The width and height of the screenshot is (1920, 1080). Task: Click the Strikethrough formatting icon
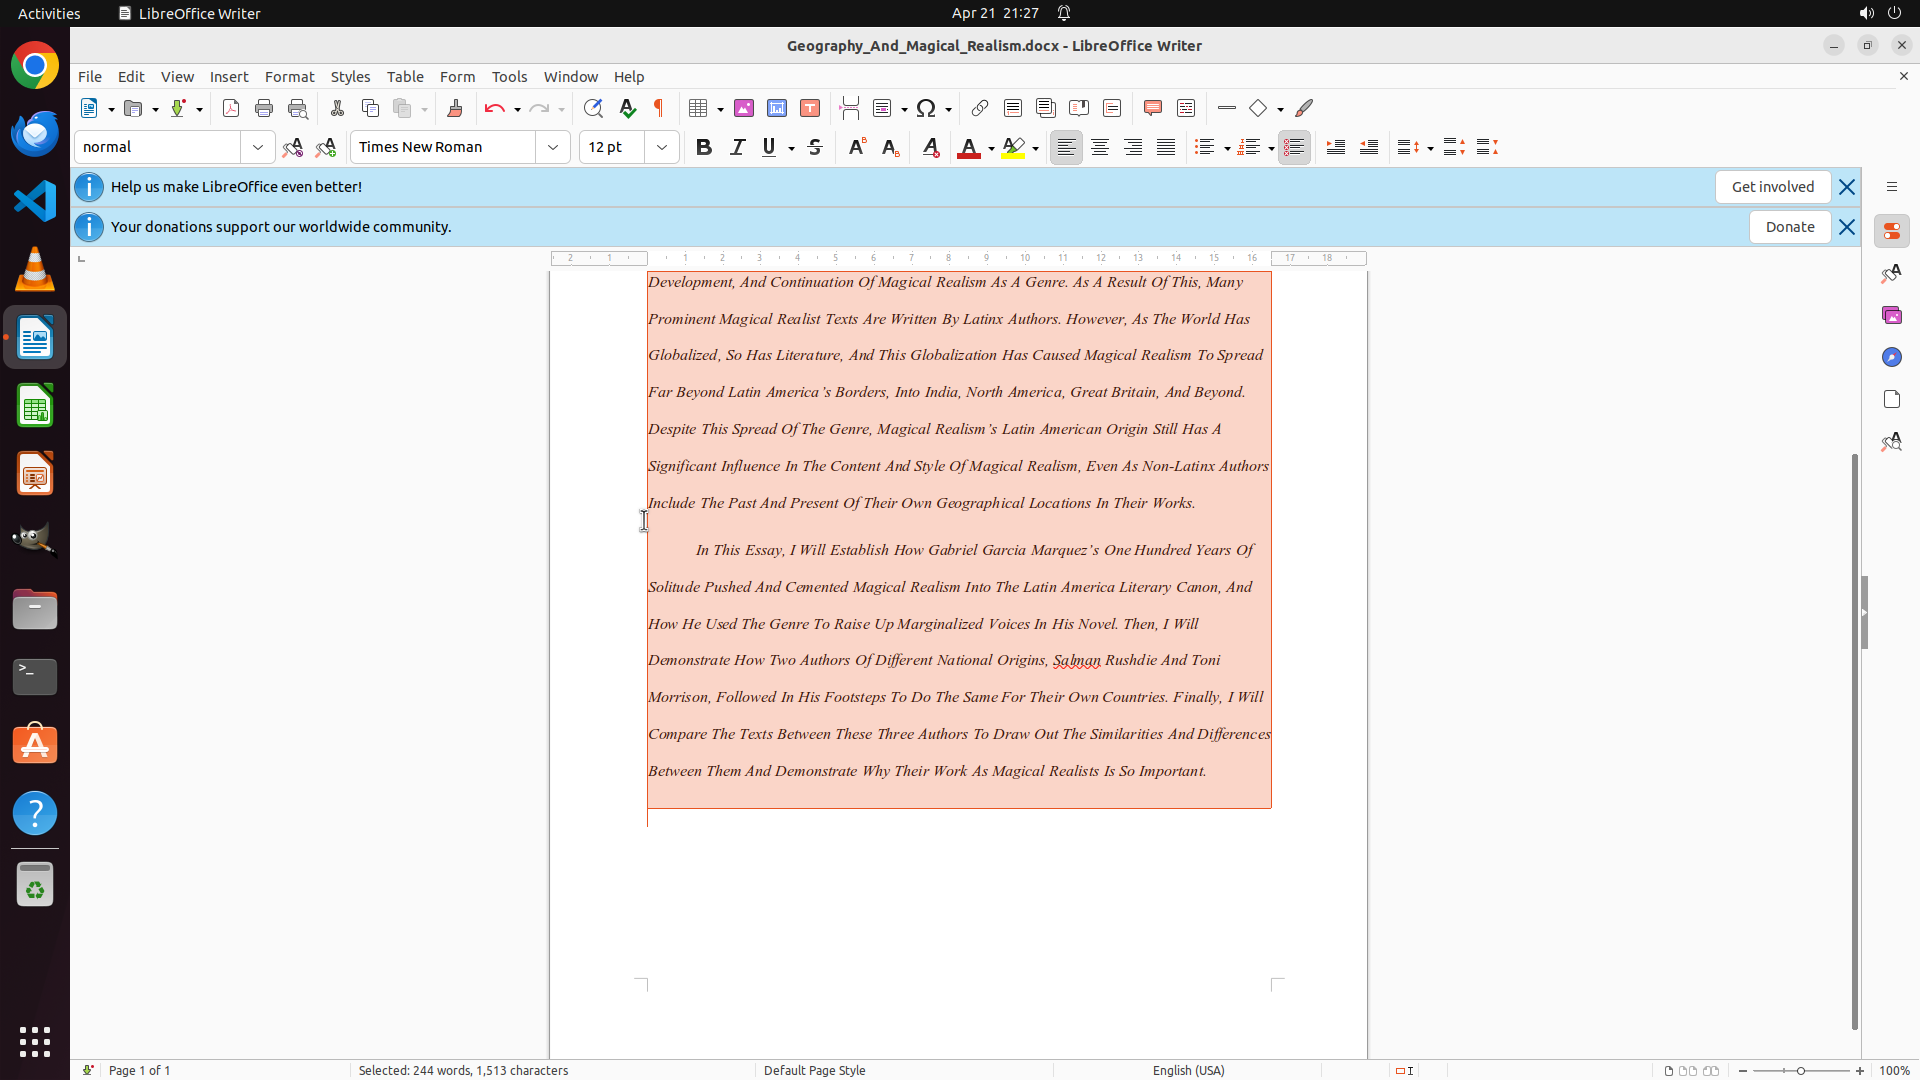pyautogui.click(x=815, y=147)
